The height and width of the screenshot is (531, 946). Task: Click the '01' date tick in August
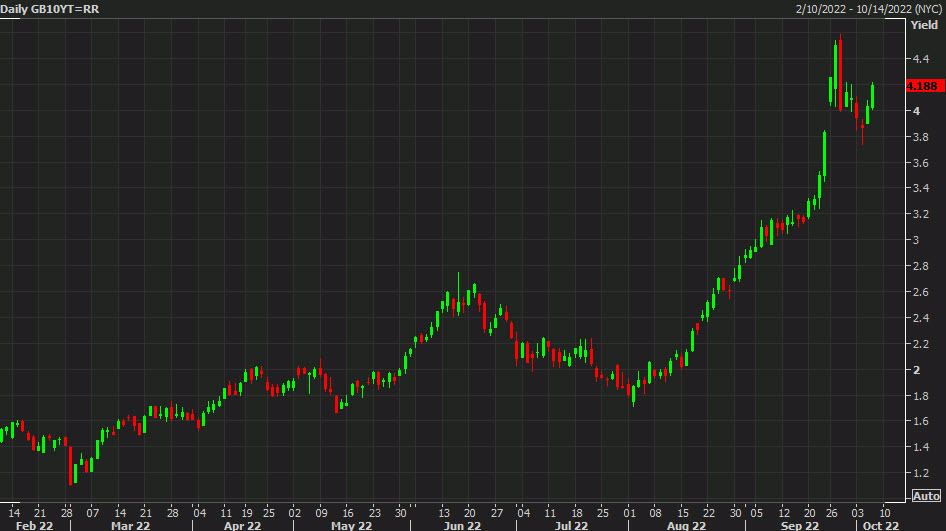tap(629, 513)
